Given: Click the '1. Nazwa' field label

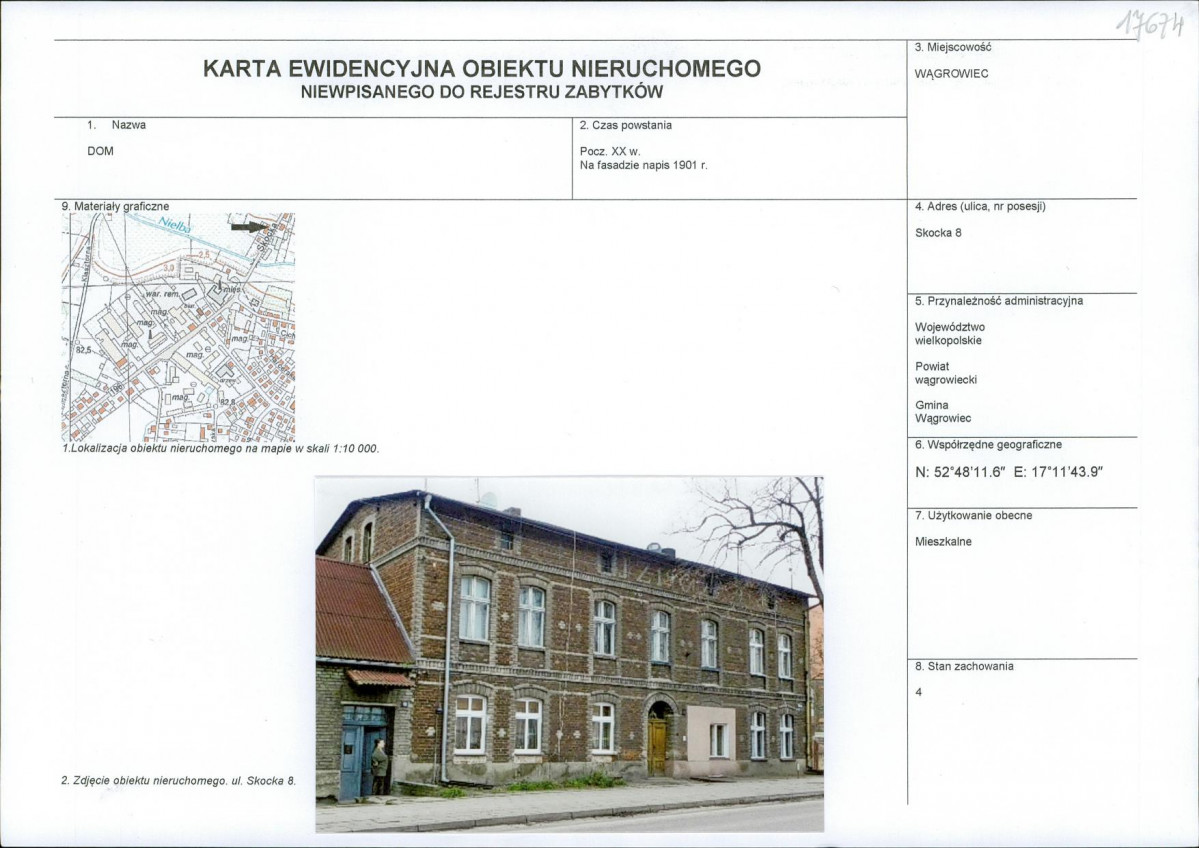Looking at the screenshot, I should (x=116, y=125).
